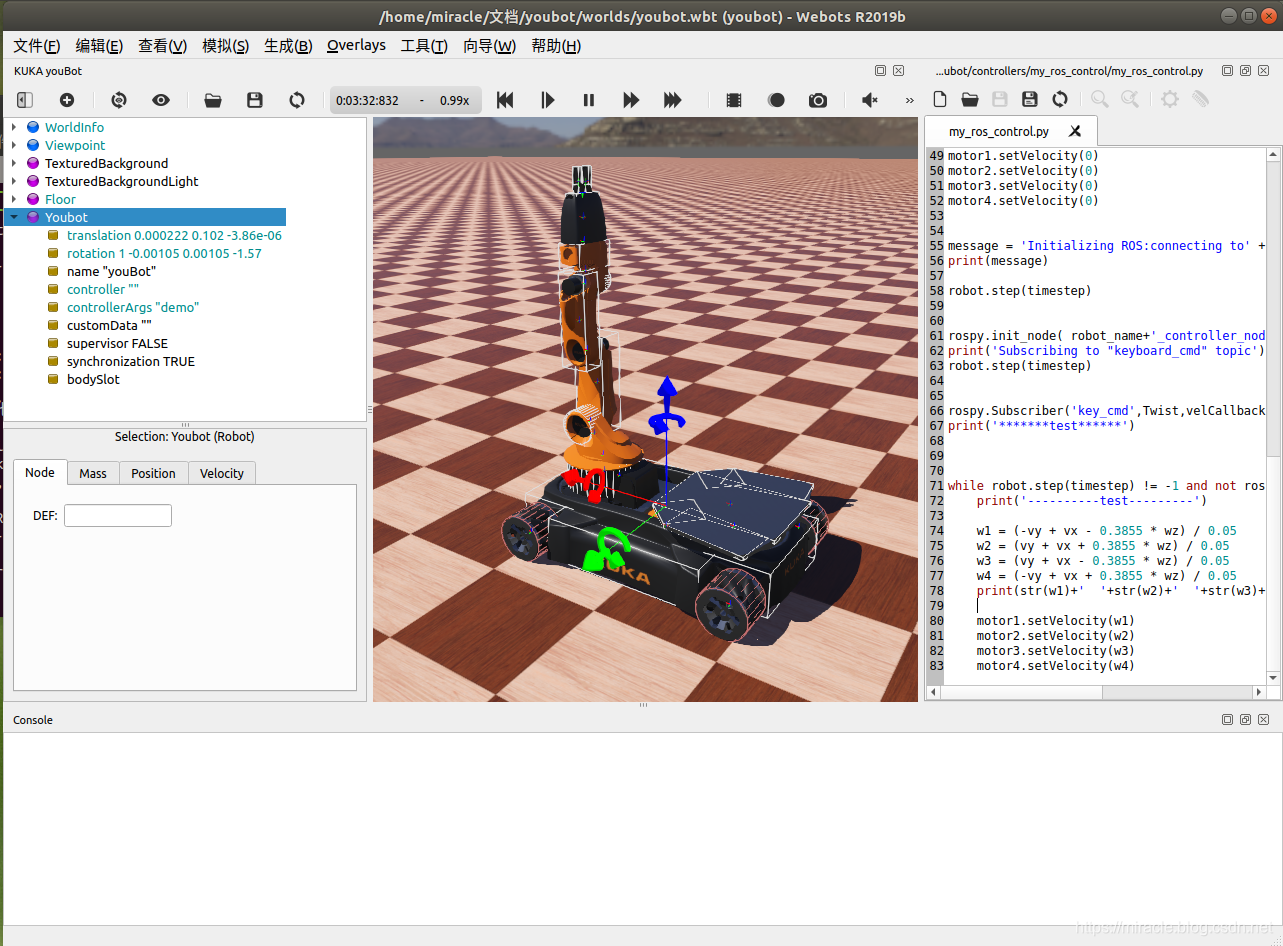Click the DEF name input field

[x=118, y=515]
